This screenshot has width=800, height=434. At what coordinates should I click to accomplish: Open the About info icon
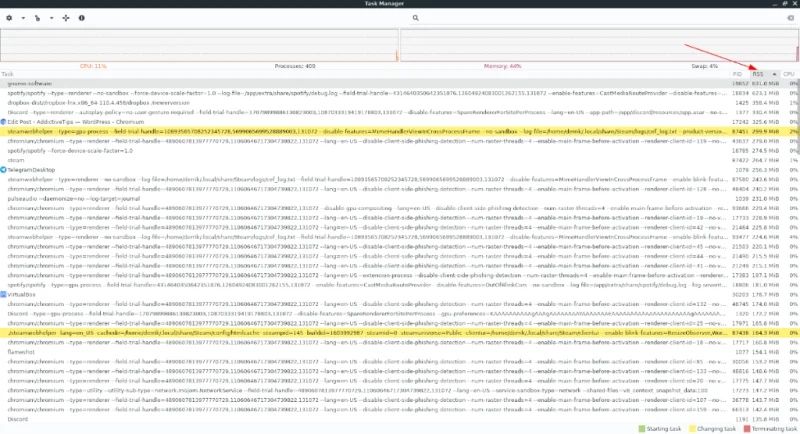pyautogui.click(x=82, y=18)
